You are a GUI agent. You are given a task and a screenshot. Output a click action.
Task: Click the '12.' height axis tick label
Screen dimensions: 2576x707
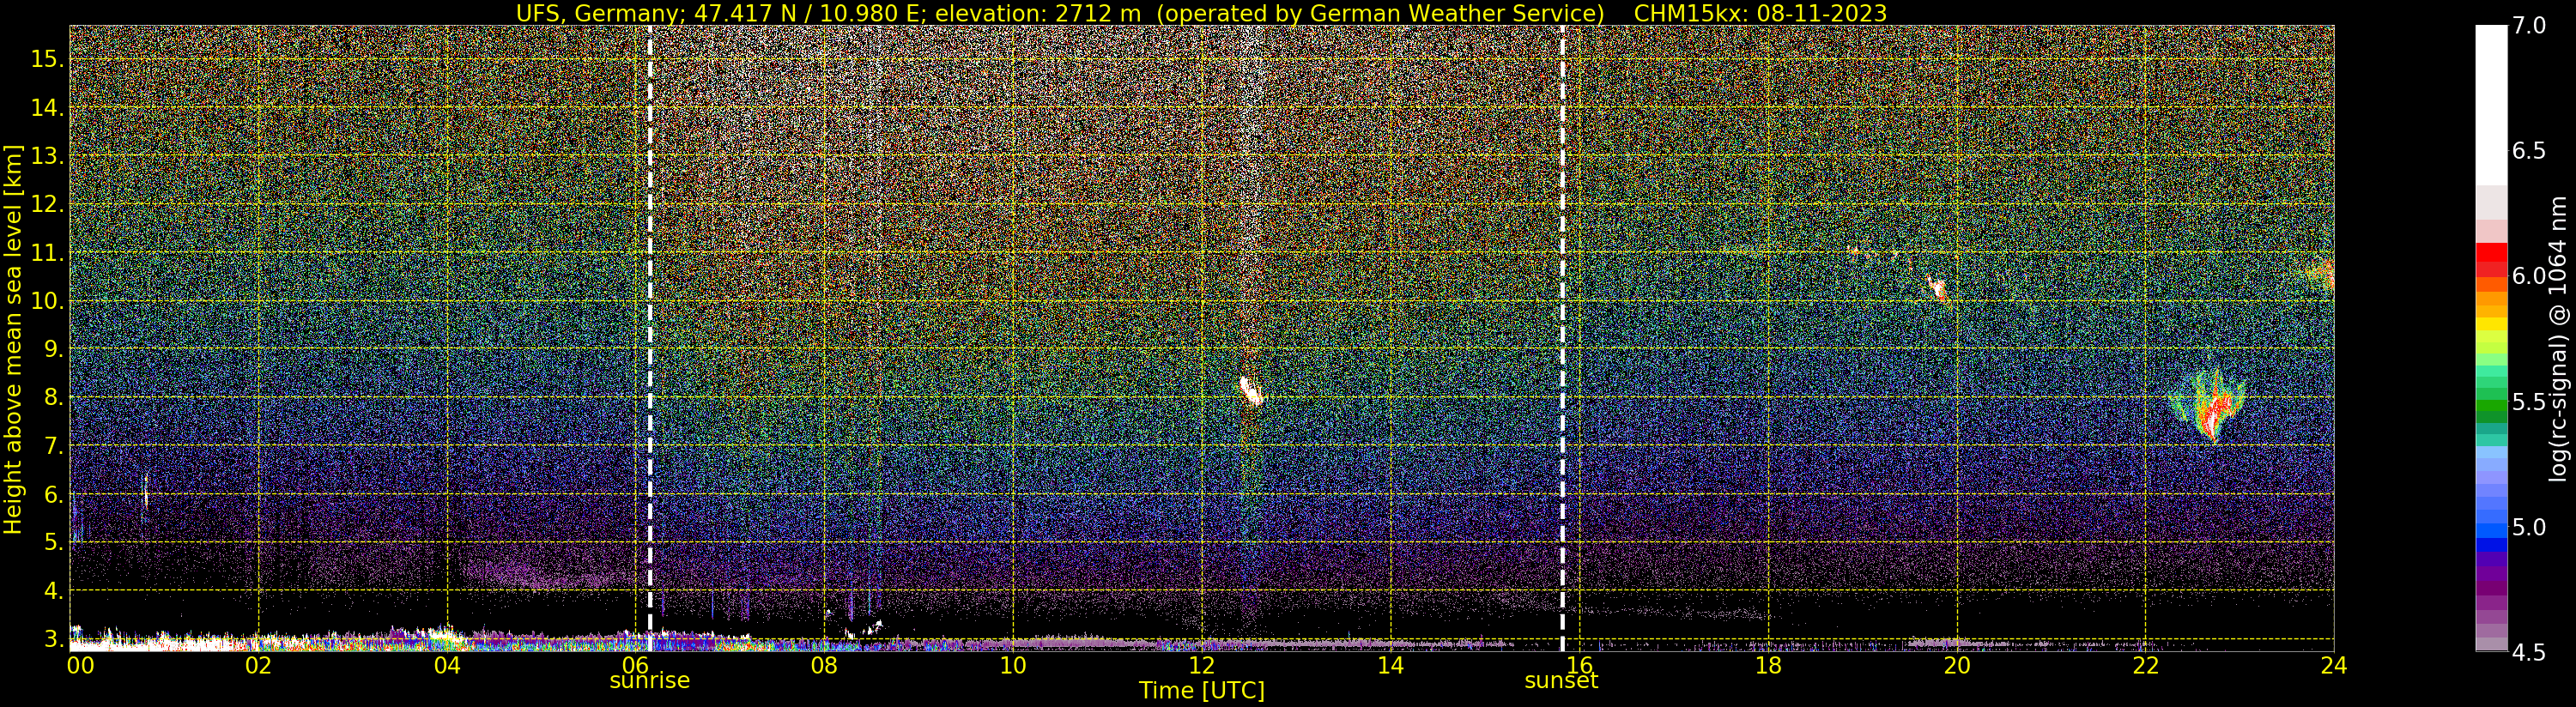pos(47,204)
